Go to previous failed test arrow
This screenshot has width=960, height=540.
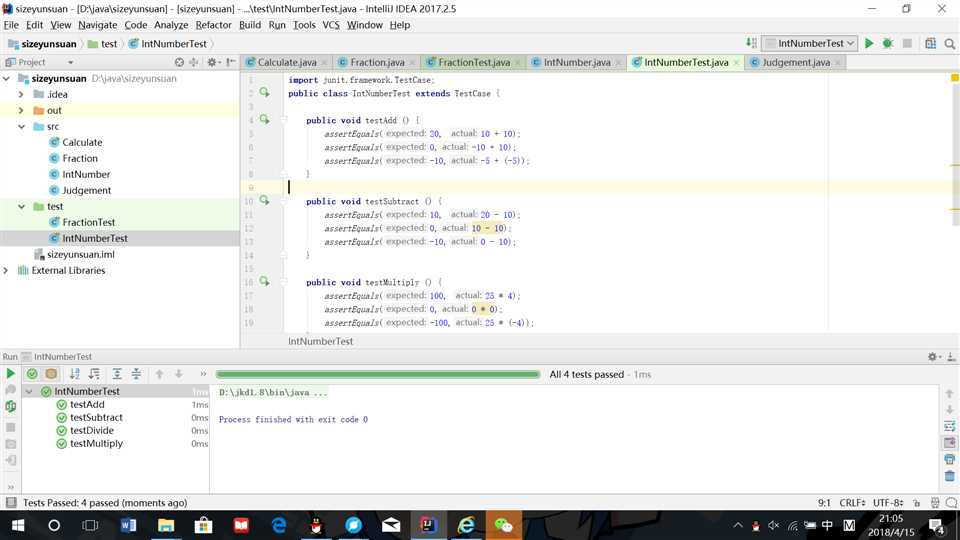(159, 373)
